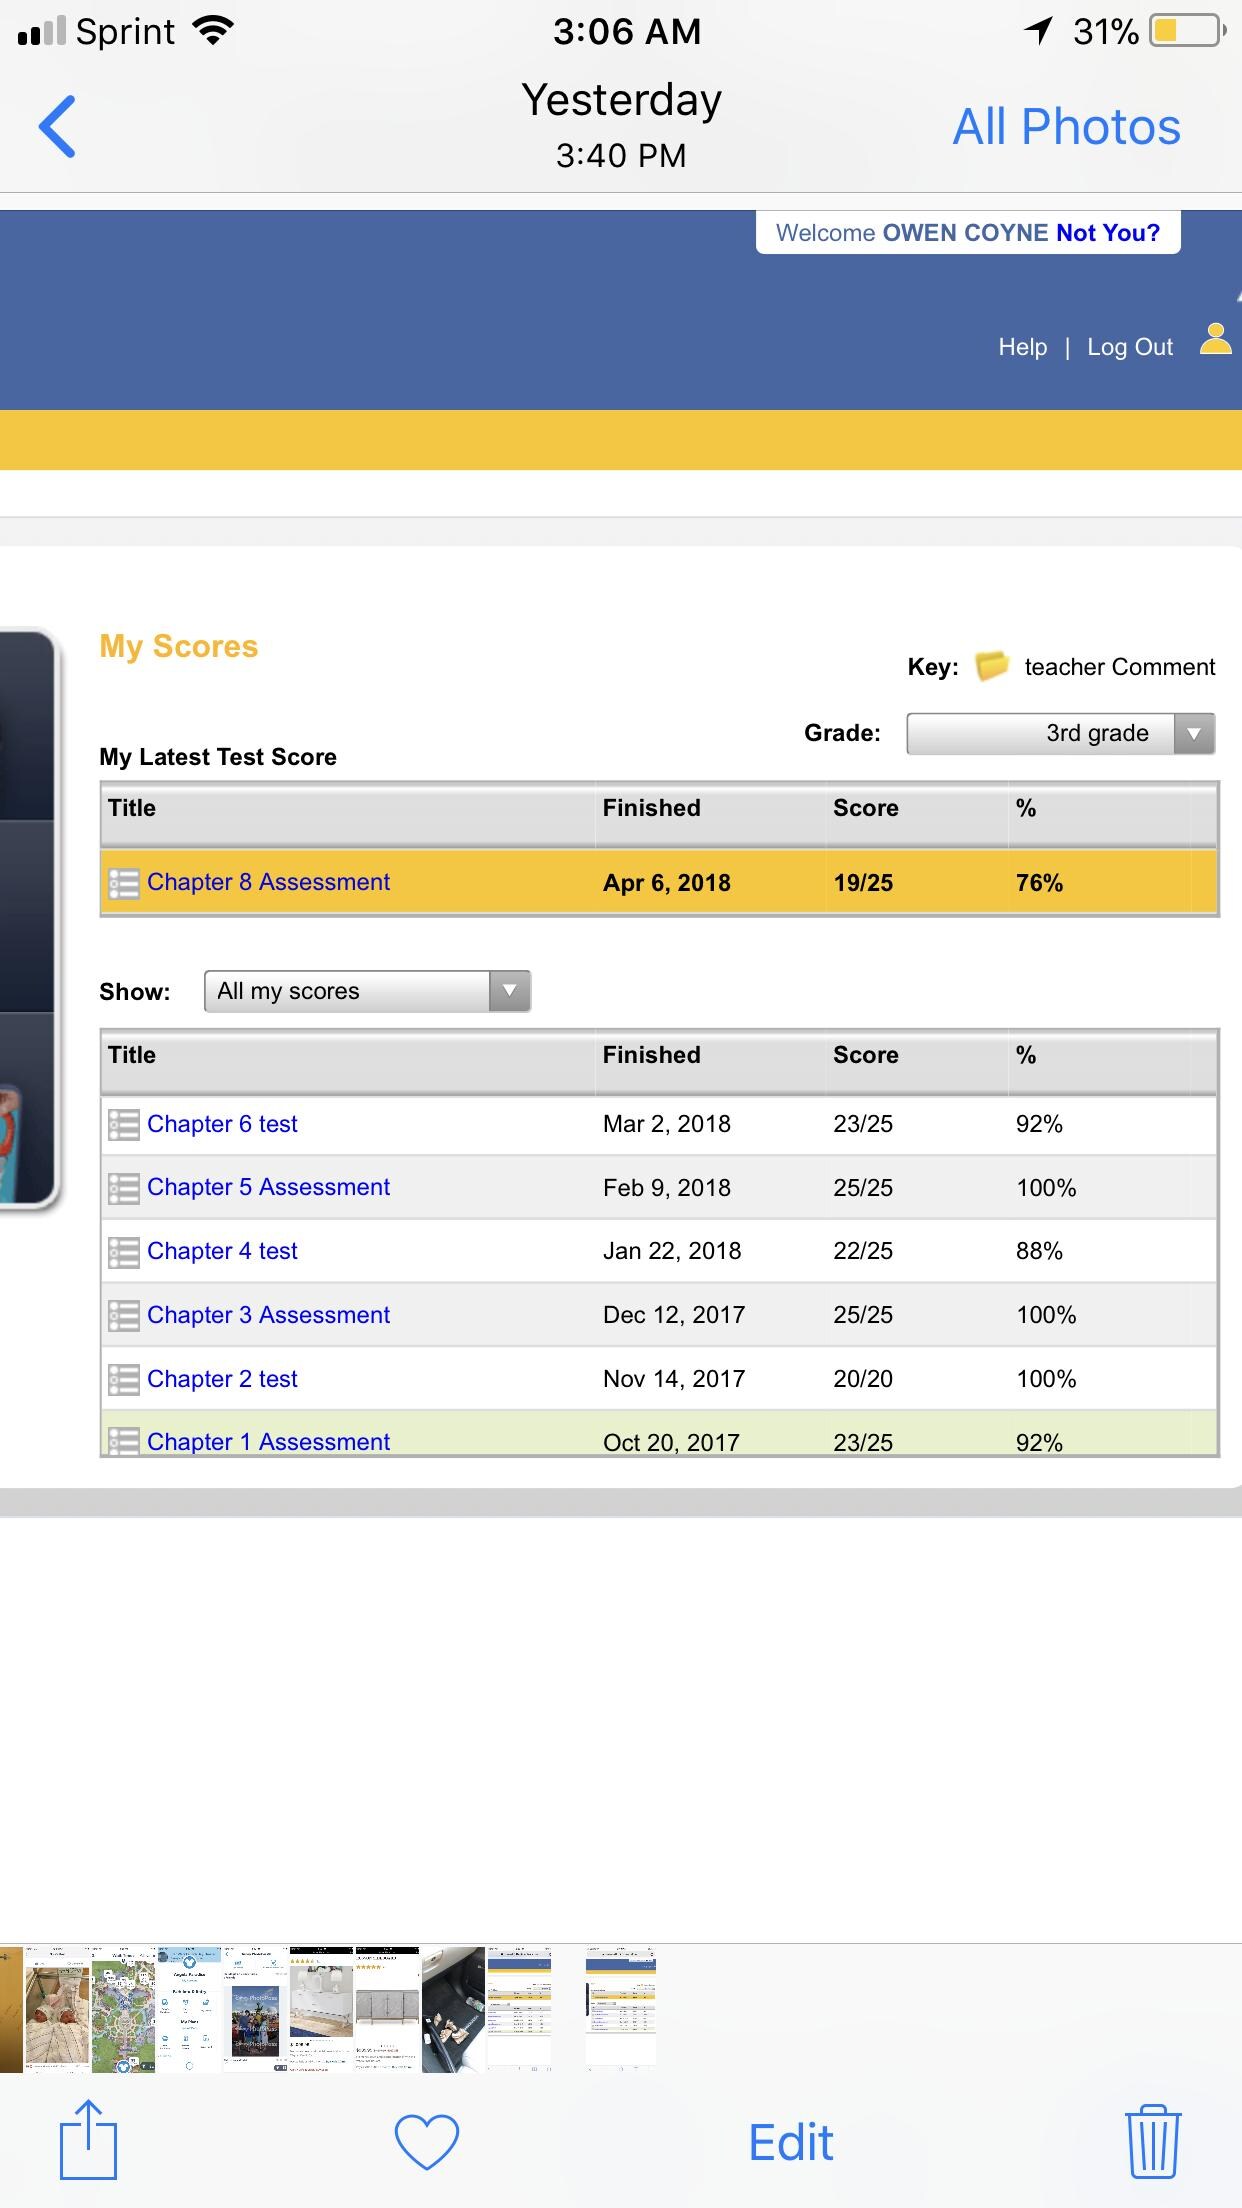Image resolution: width=1242 pixels, height=2208 pixels.
Task: Click the teacher comment folder icon in Key
Action: (991, 665)
